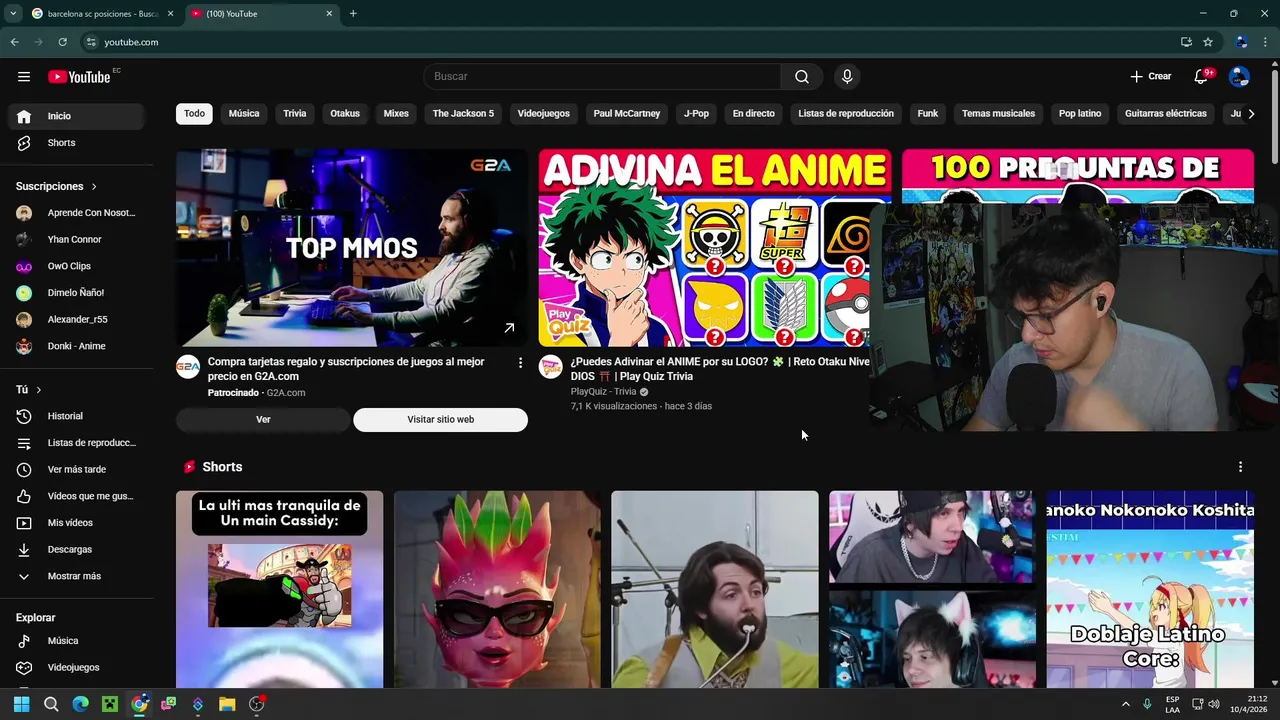The image size is (1280, 720).
Task: Open Mis videos in sidebar
Action: [77, 523]
